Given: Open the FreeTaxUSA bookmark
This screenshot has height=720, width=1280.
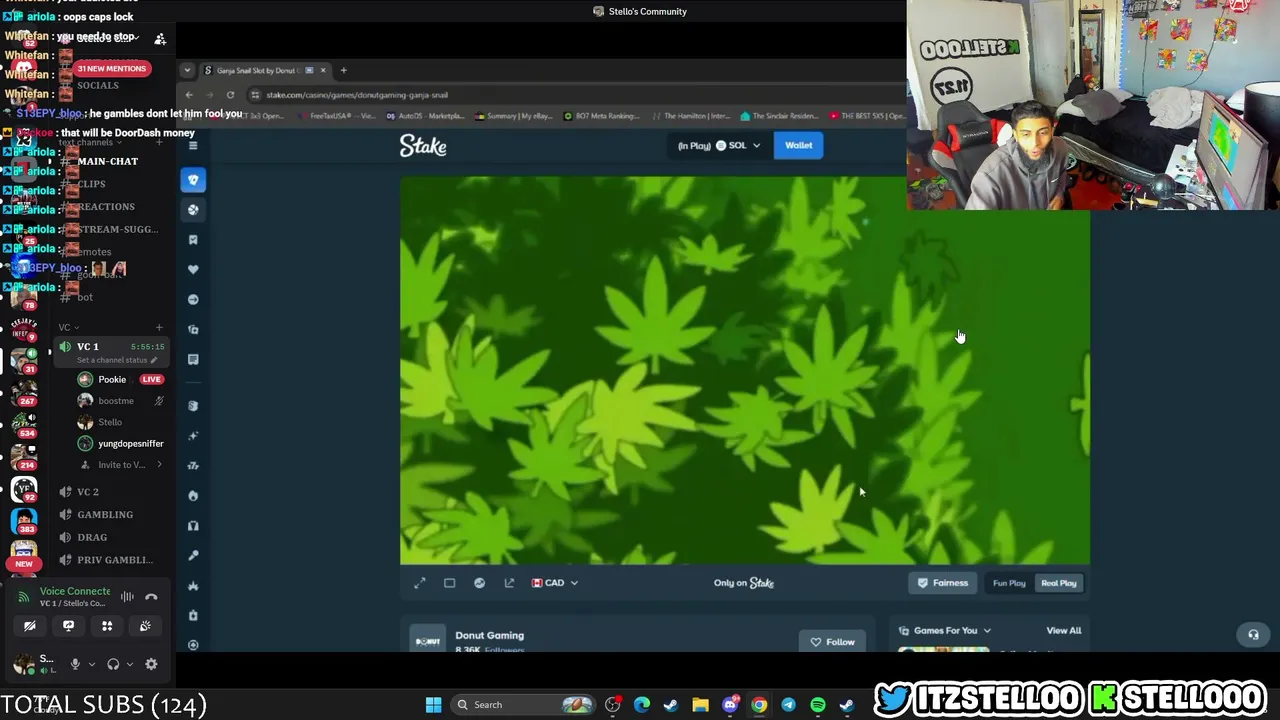Looking at the screenshot, I should 337,116.
